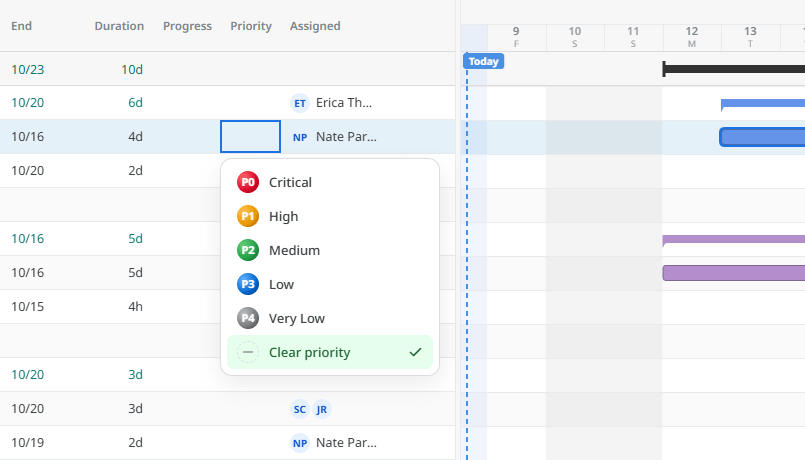The width and height of the screenshot is (805, 460).
Task: Choose Medium from the priority menu
Action: pos(330,250)
